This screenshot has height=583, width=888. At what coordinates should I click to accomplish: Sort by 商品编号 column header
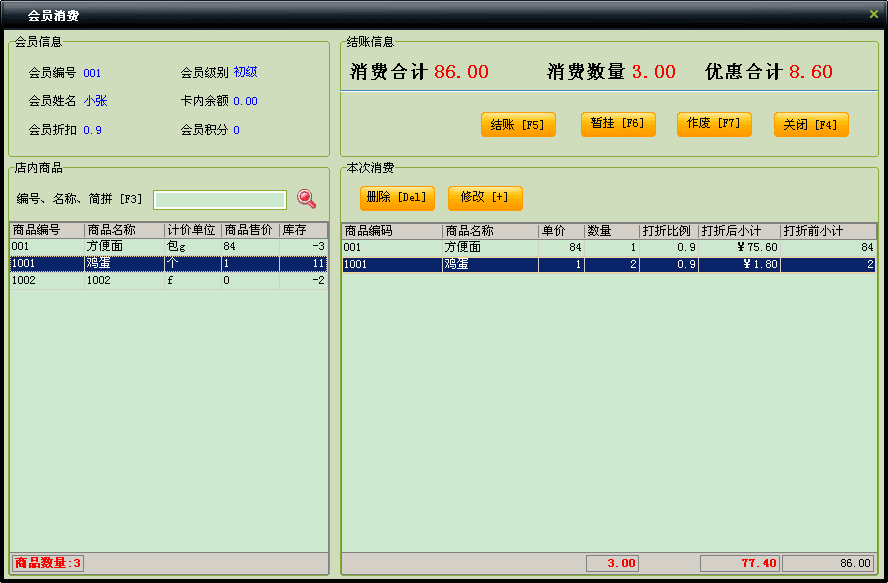tap(47, 230)
